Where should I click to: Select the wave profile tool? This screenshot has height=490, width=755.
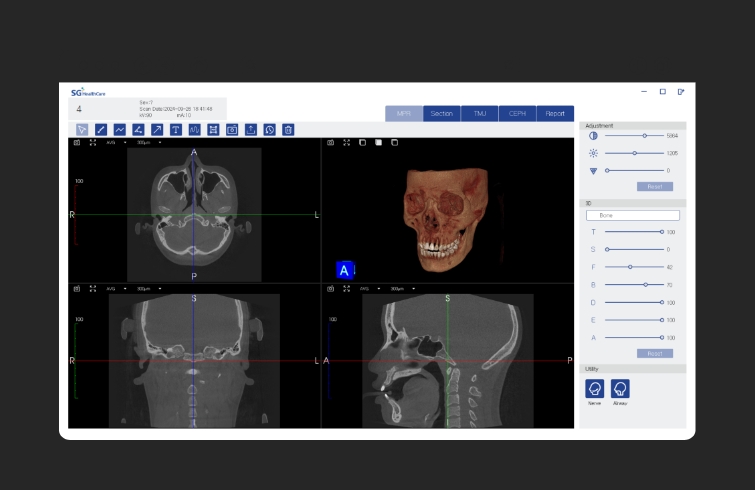click(195, 130)
